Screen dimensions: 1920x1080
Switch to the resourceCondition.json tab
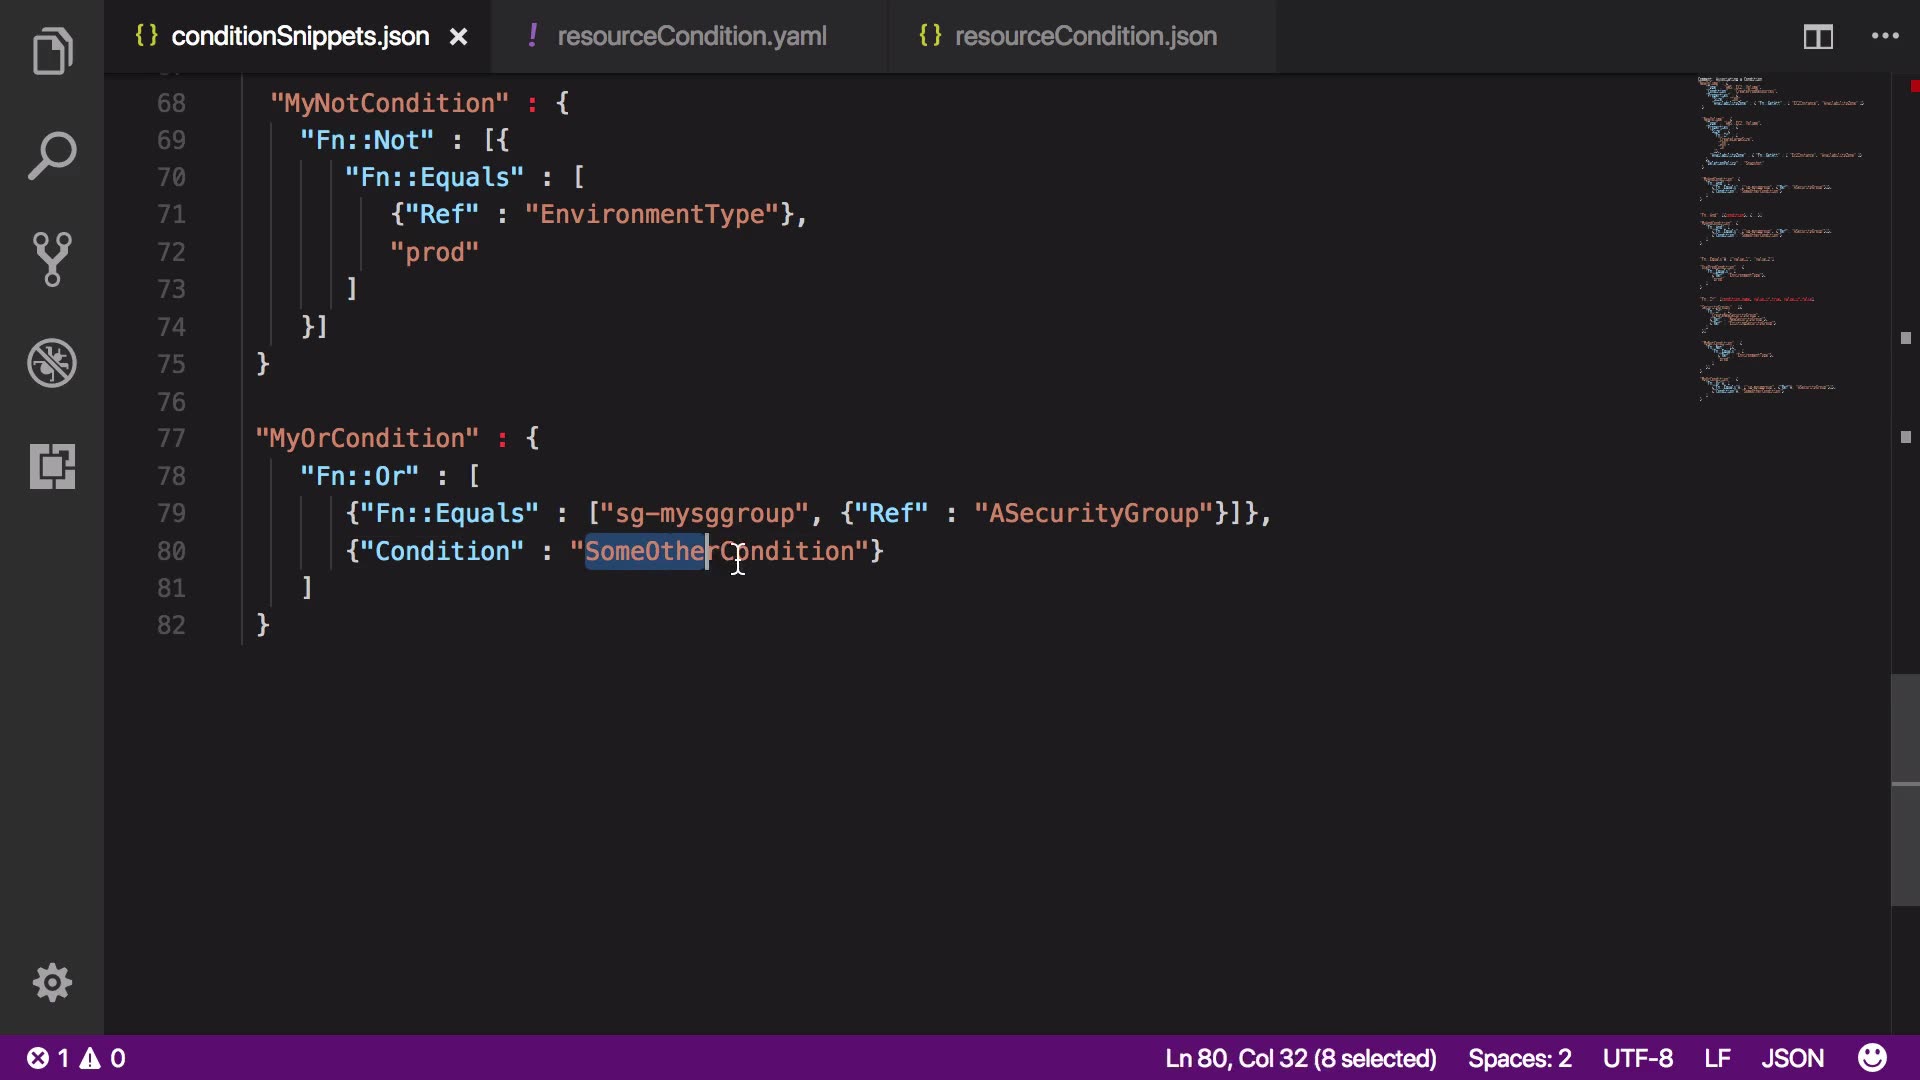click(x=1085, y=37)
